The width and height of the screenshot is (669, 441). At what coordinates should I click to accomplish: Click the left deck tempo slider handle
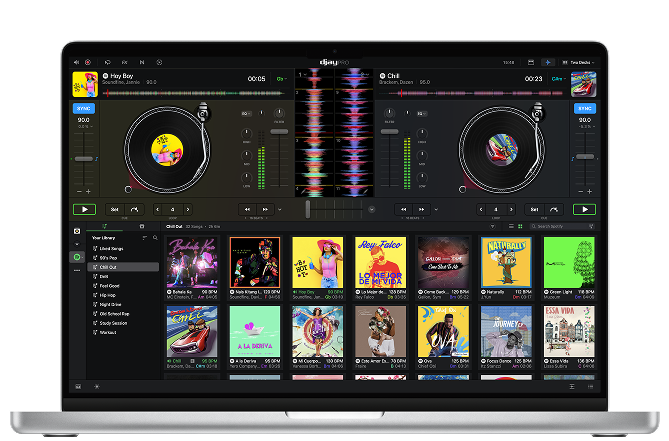(x=84, y=159)
